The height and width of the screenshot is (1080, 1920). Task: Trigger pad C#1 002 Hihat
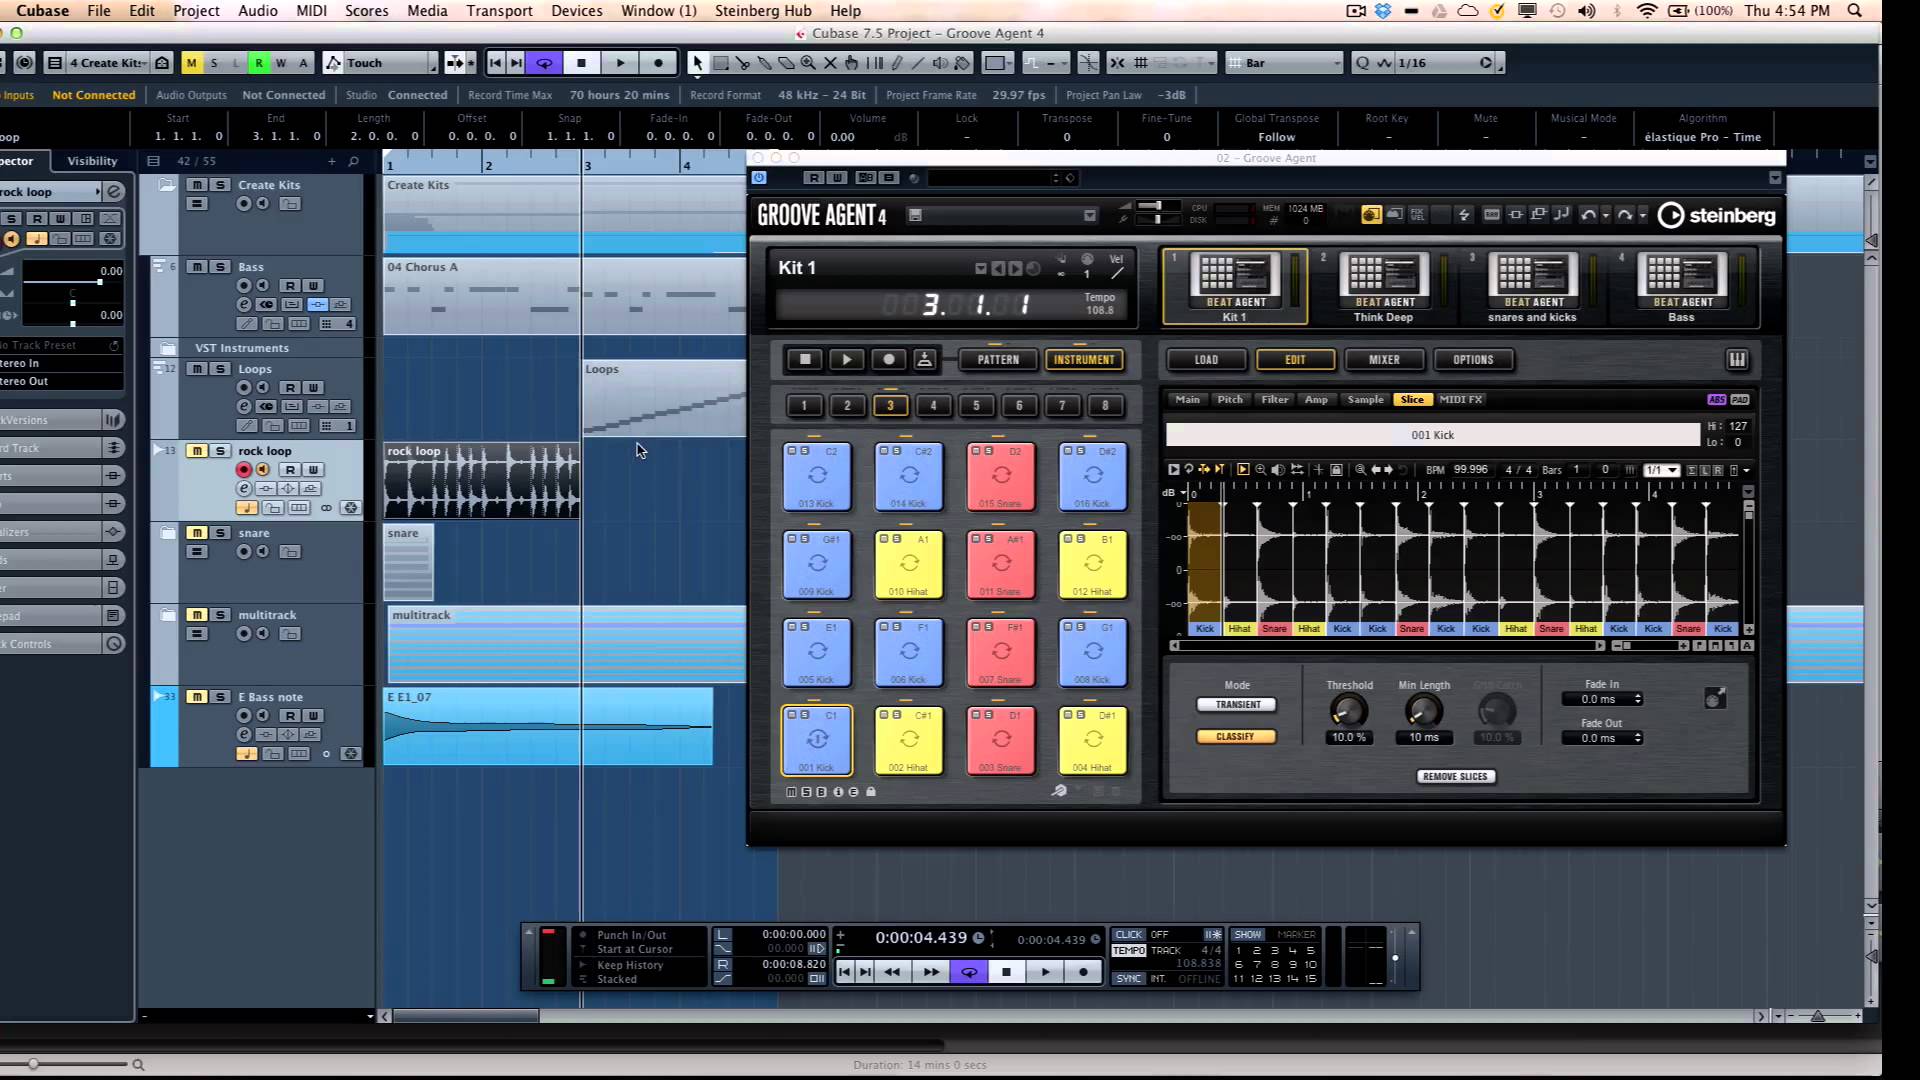[909, 741]
